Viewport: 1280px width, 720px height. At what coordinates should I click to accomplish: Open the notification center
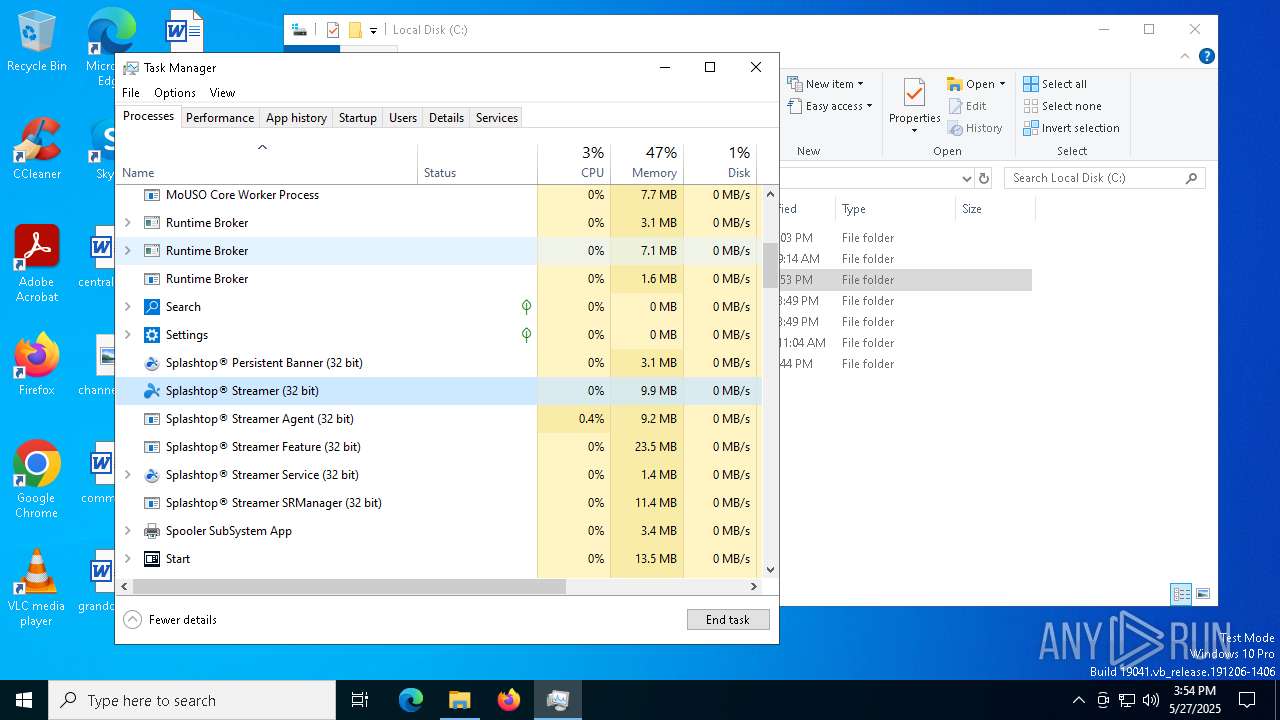pos(1247,700)
